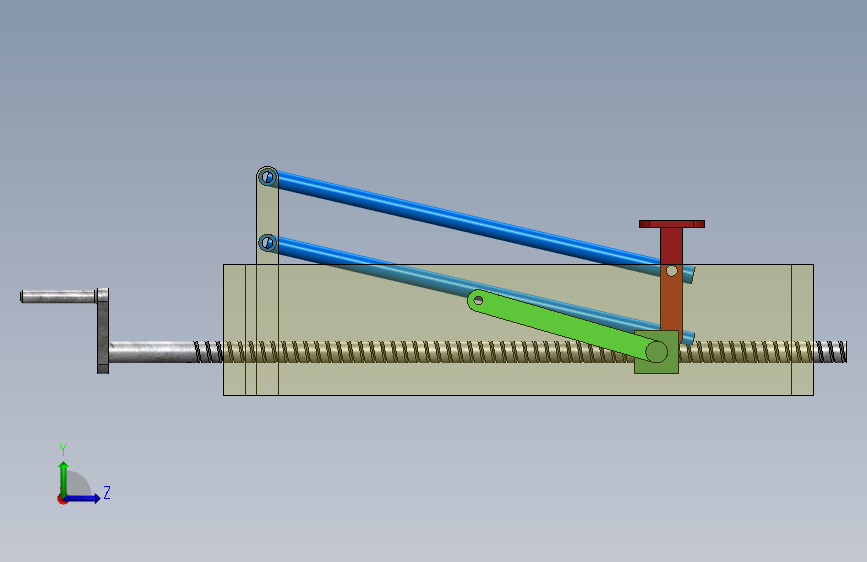Select the green nut block on screw
867x562 pixels.
tap(656, 352)
